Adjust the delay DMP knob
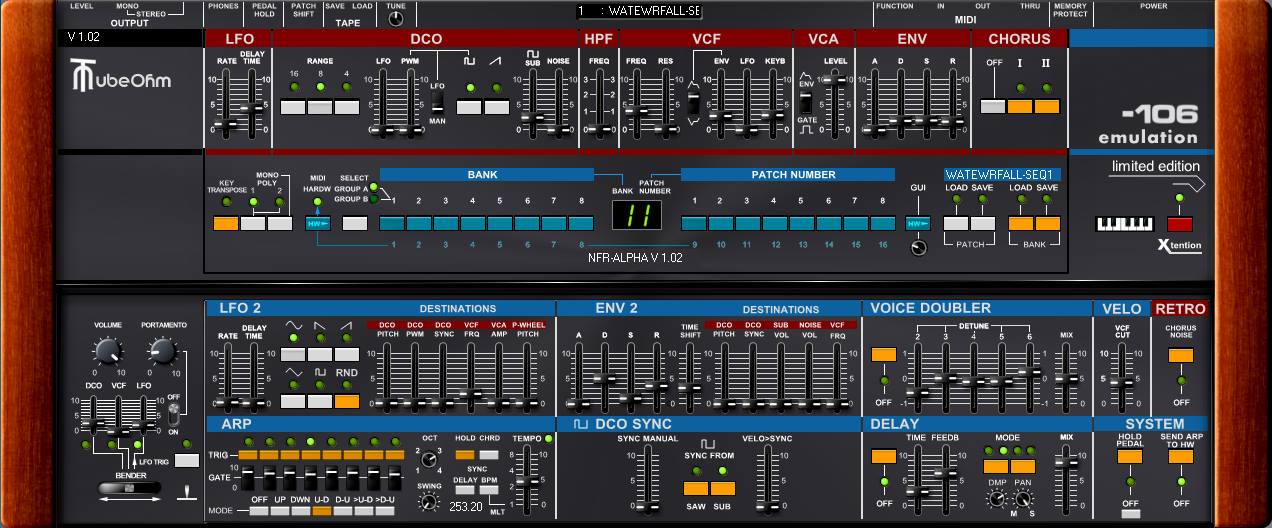Viewport: 1272px width, 528px height. tap(997, 498)
